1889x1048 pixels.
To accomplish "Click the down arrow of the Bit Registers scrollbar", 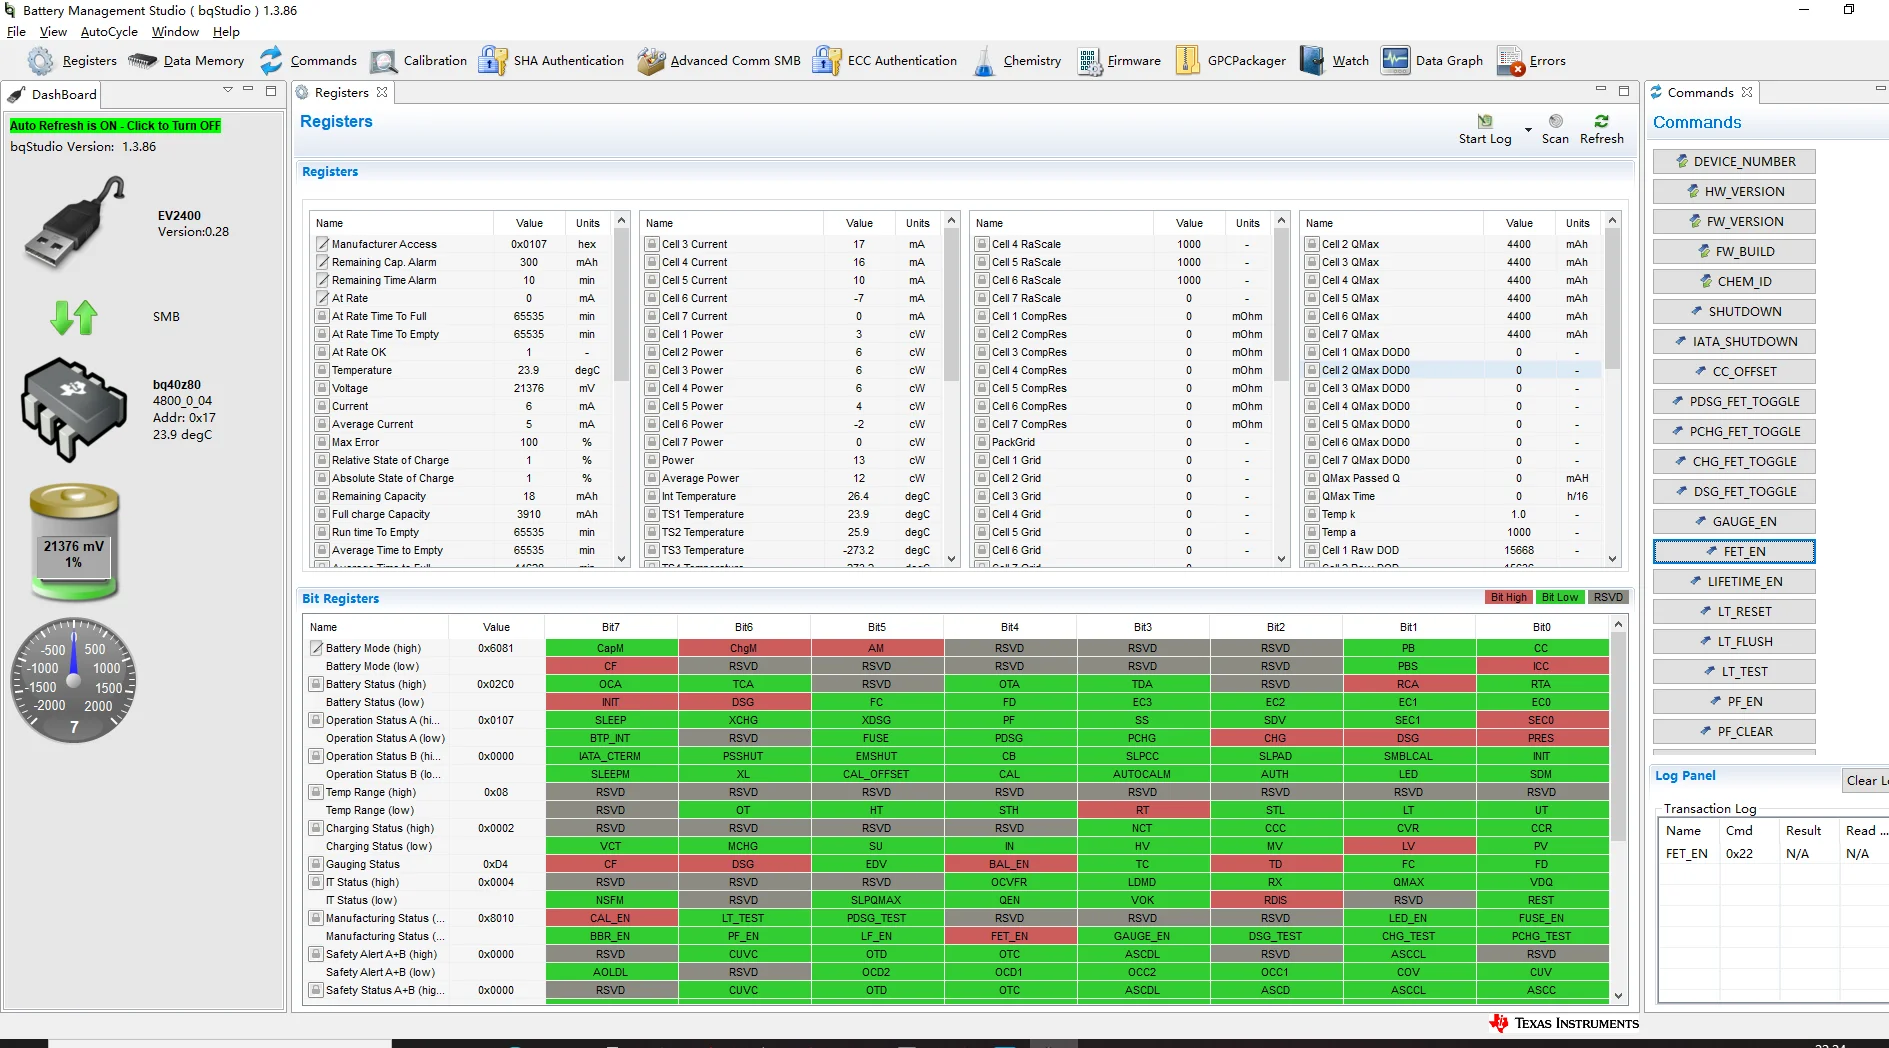I will pyautogui.click(x=1618, y=995).
